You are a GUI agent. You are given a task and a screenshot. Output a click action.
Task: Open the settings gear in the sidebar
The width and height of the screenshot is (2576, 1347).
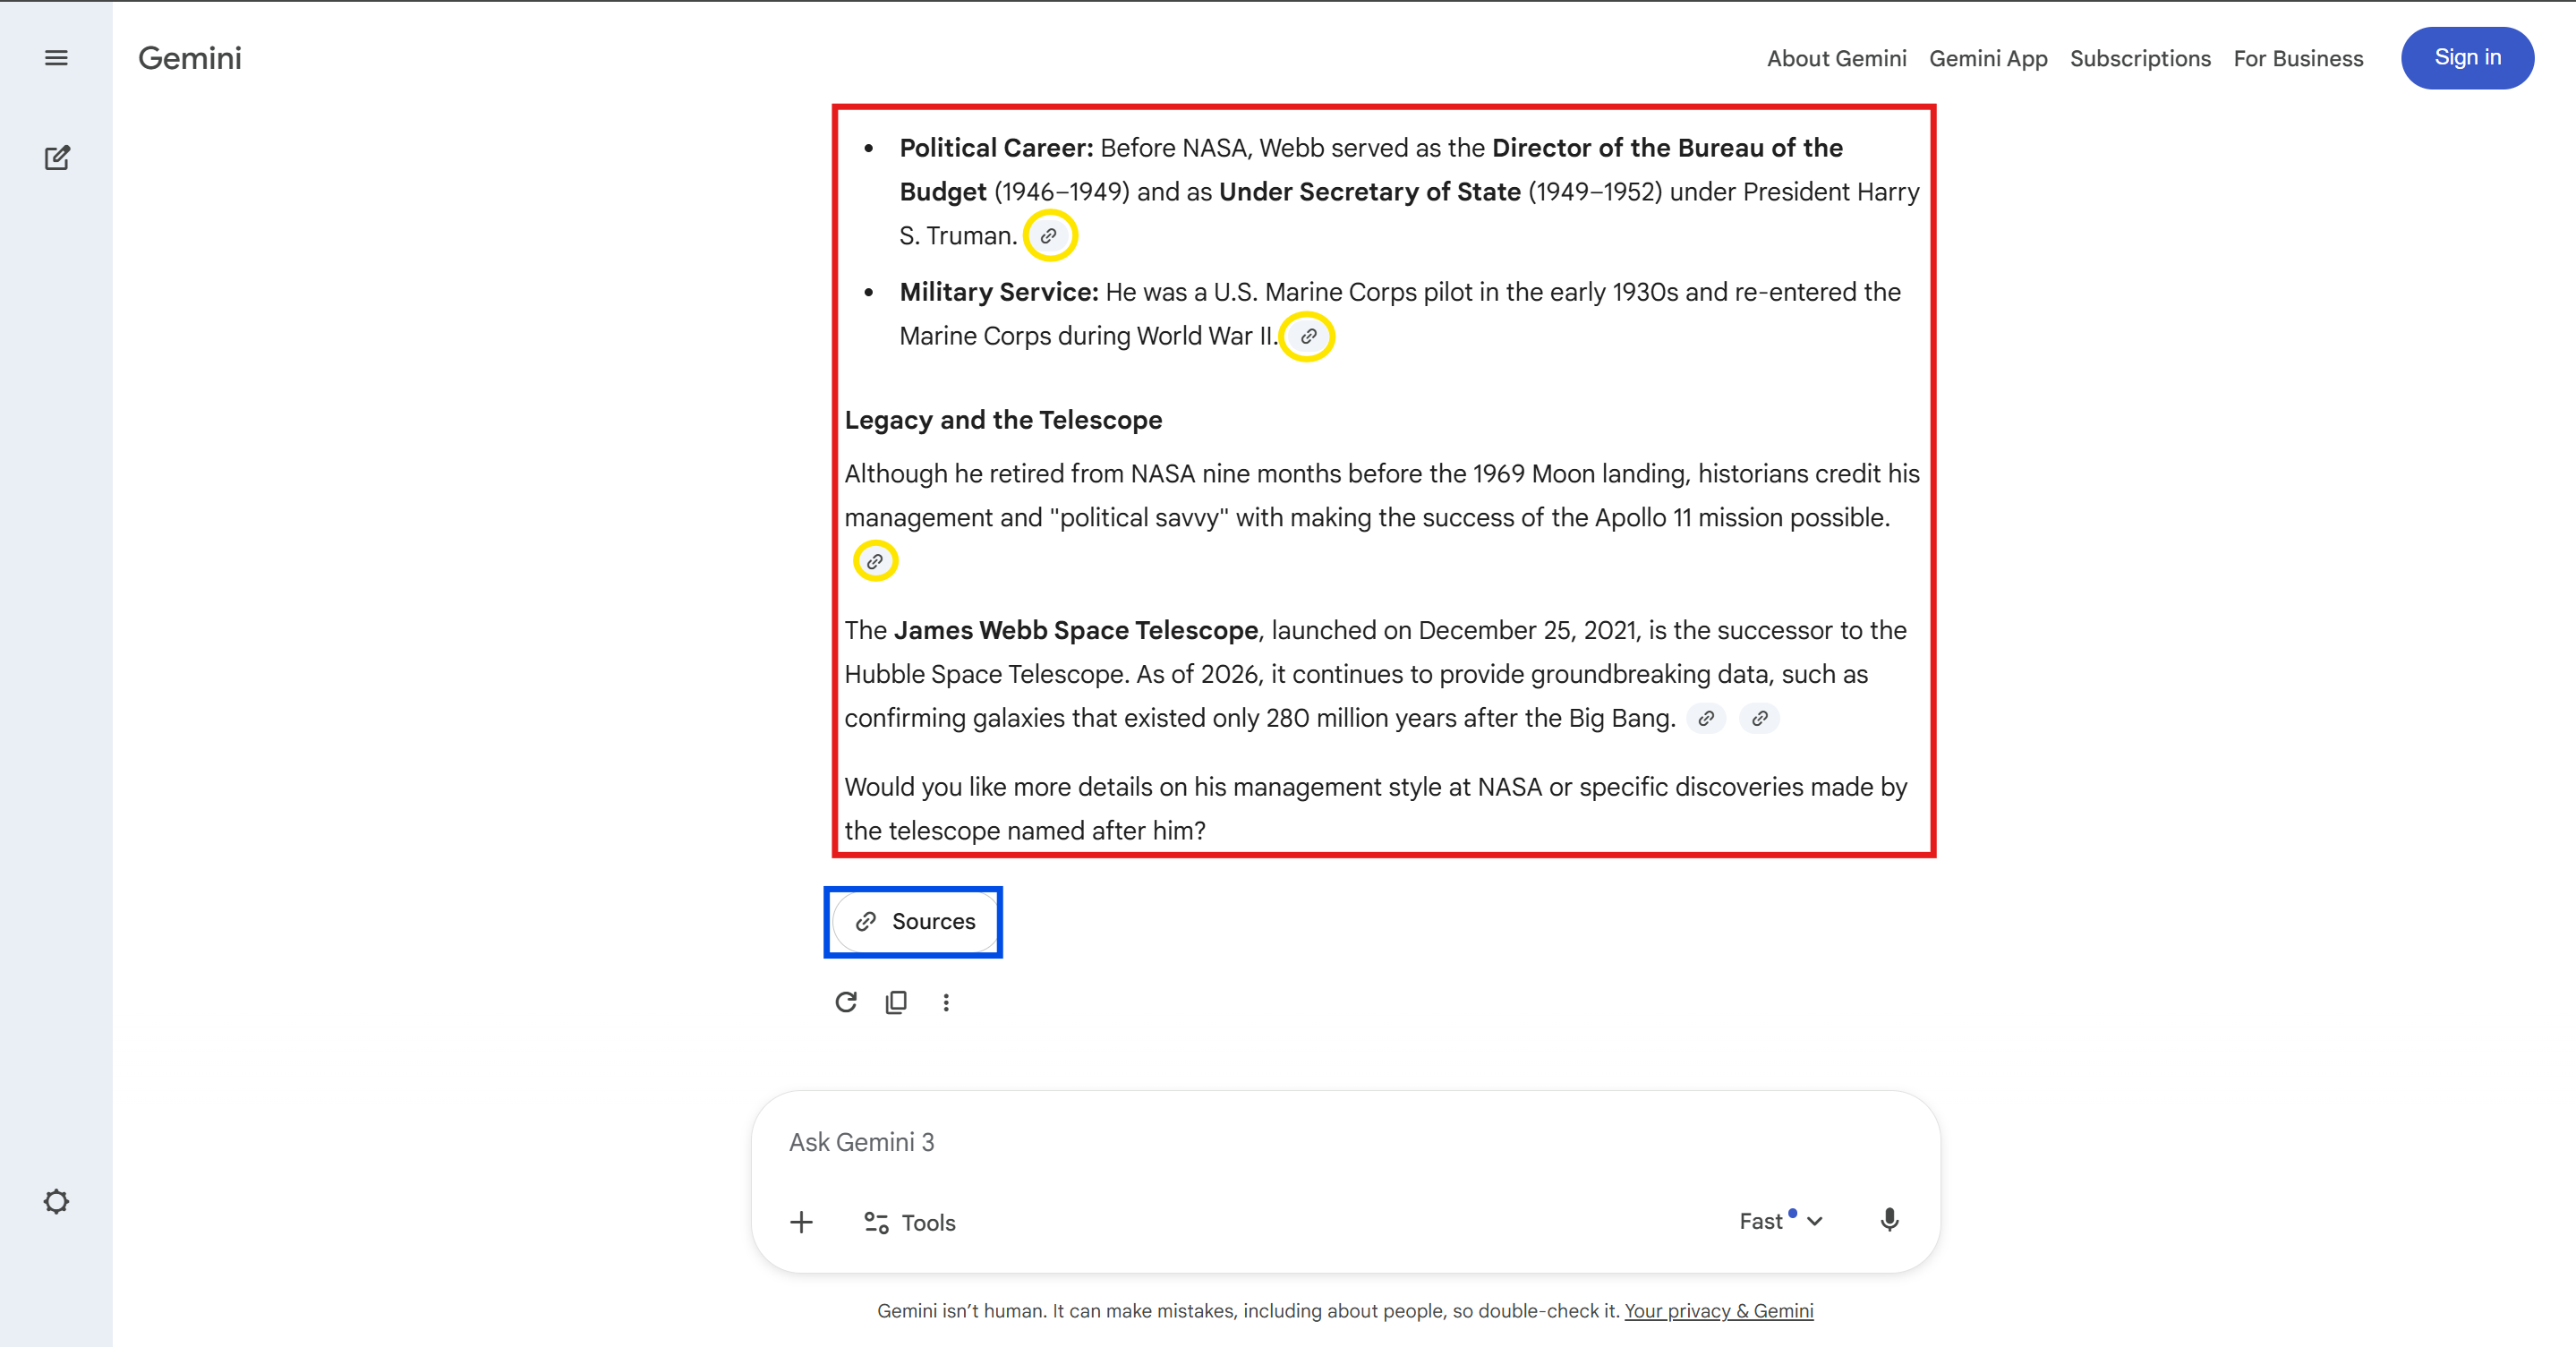56,1201
